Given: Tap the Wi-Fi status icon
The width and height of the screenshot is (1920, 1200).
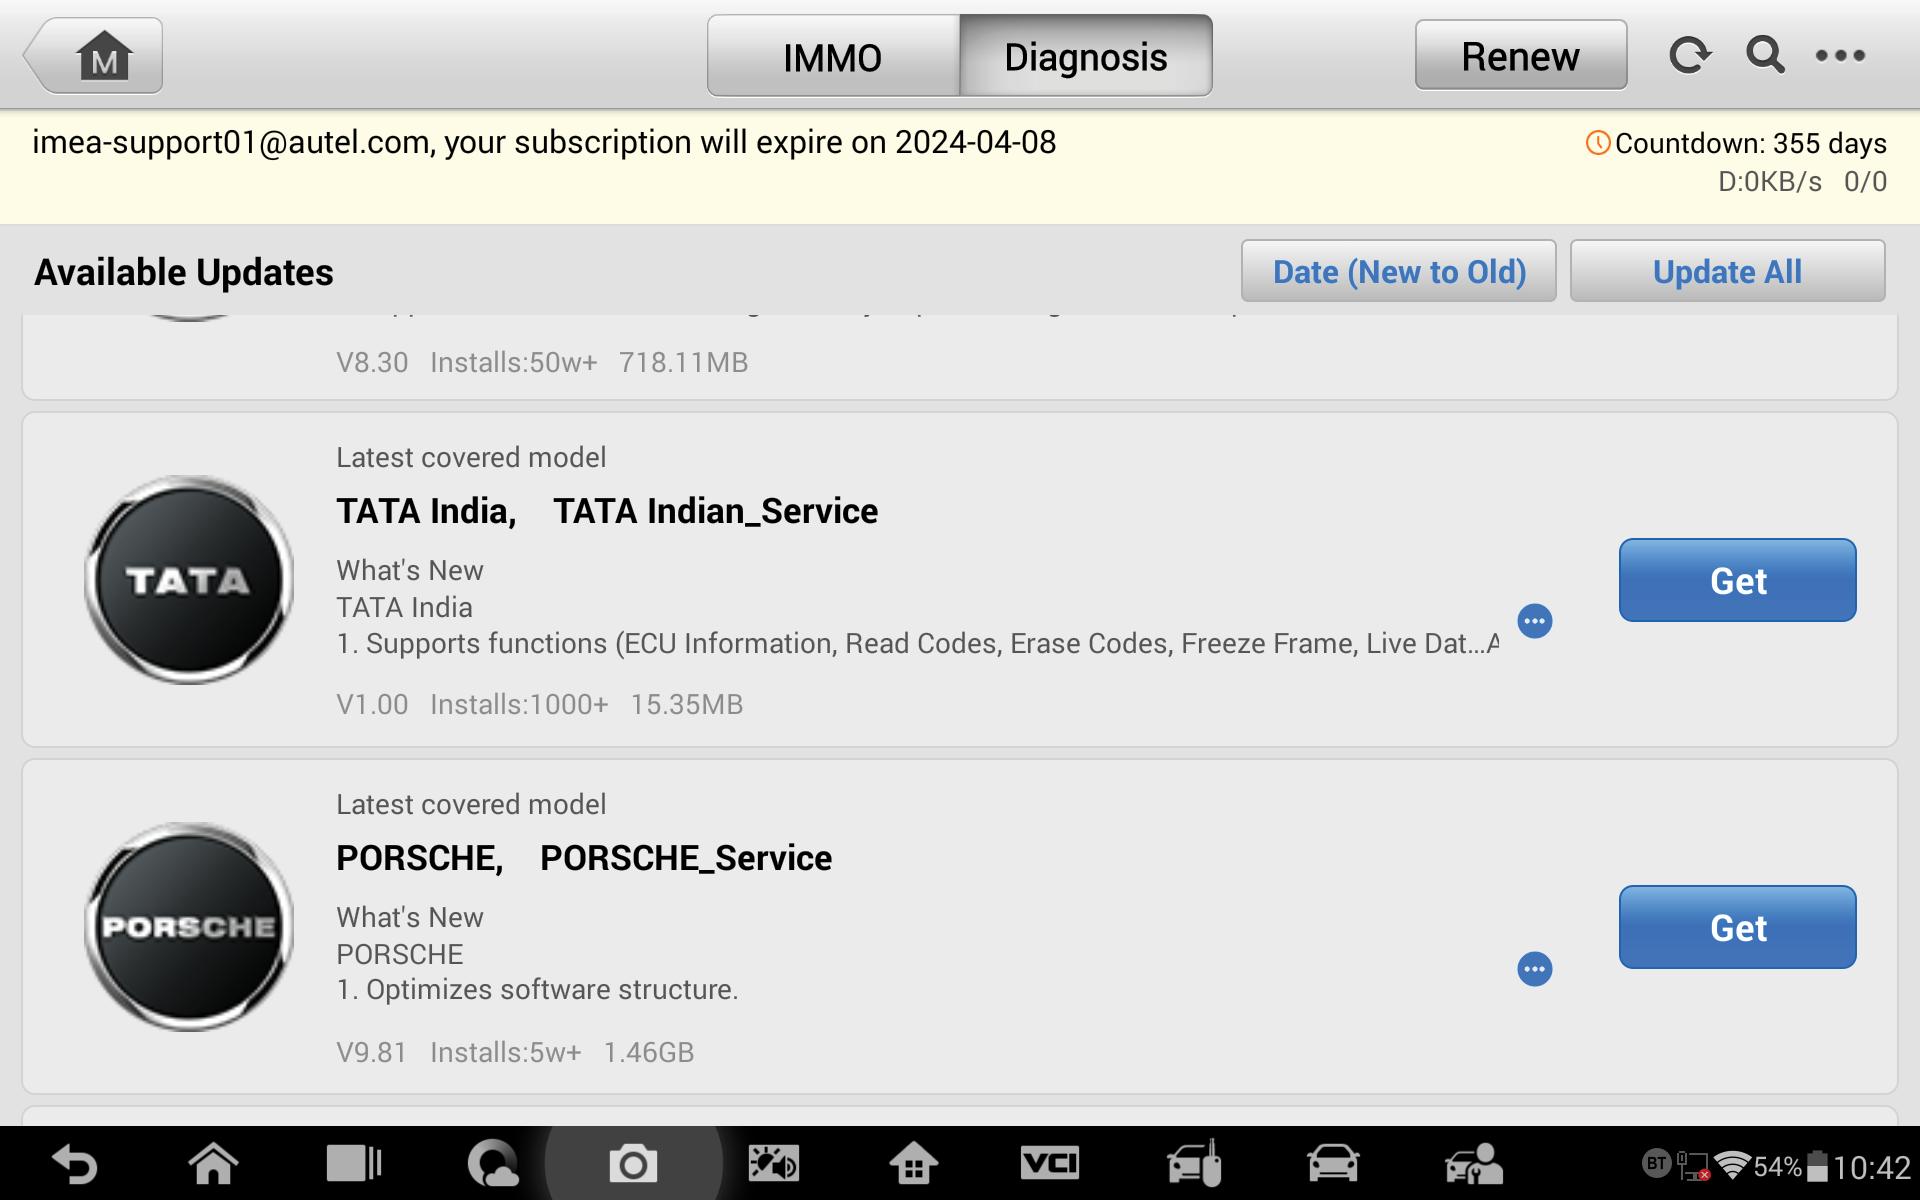Looking at the screenshot, I should click(x=1731, y=1166).
